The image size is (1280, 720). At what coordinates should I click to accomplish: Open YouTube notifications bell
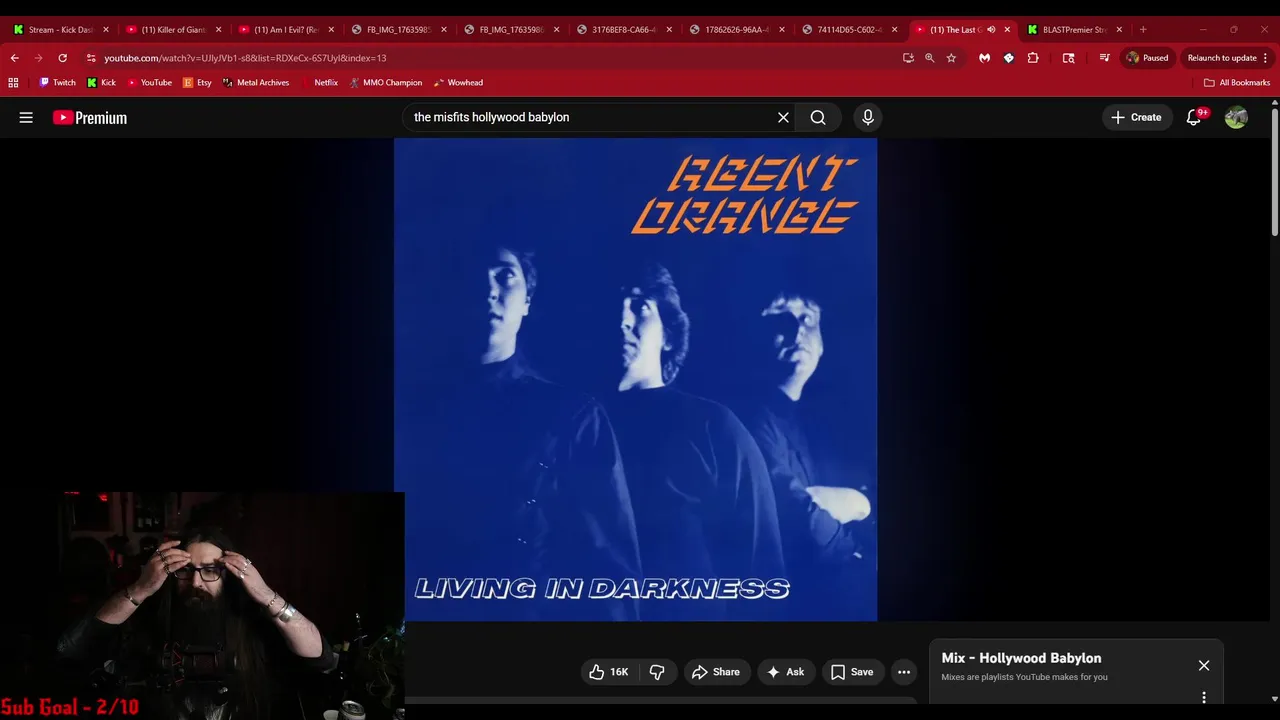1194,117
